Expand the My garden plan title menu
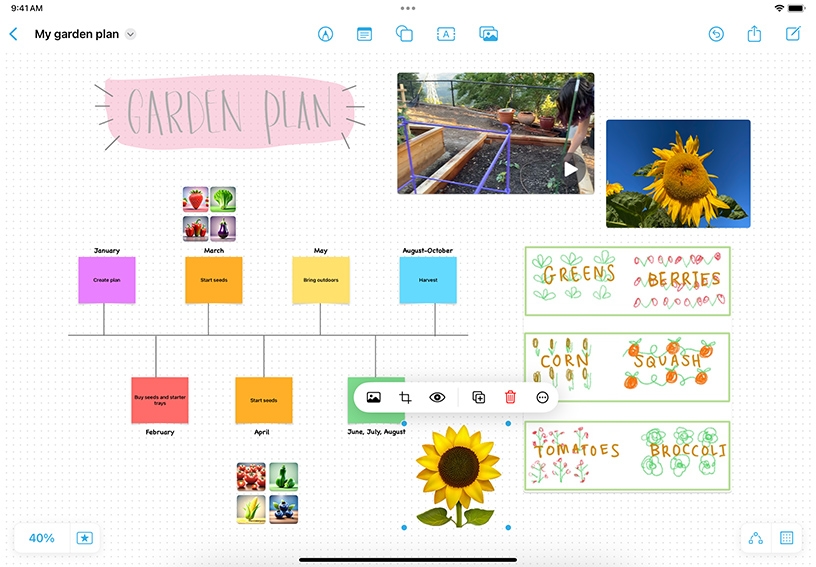 pyautogui.click(x=130, y=35)
